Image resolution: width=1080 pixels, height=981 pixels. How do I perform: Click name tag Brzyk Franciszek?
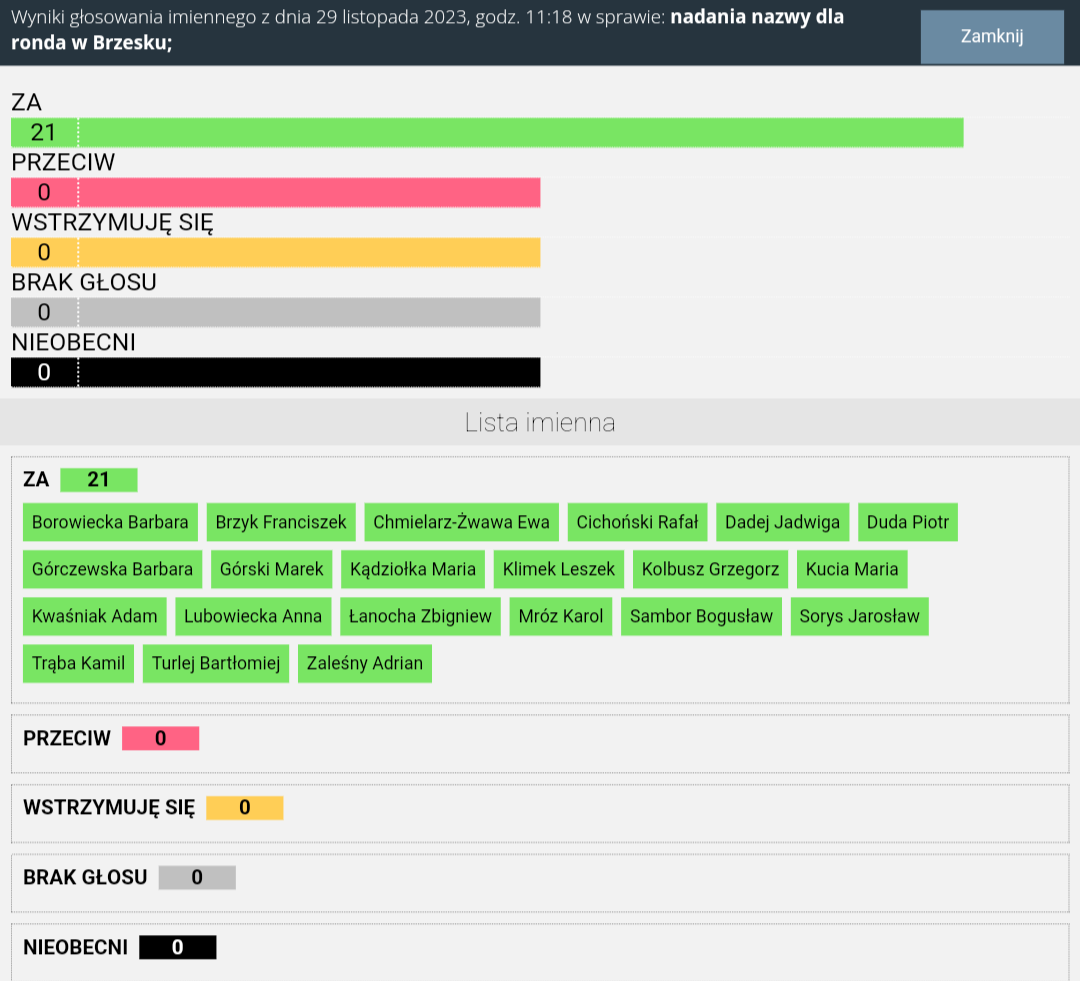pos(281,522)
